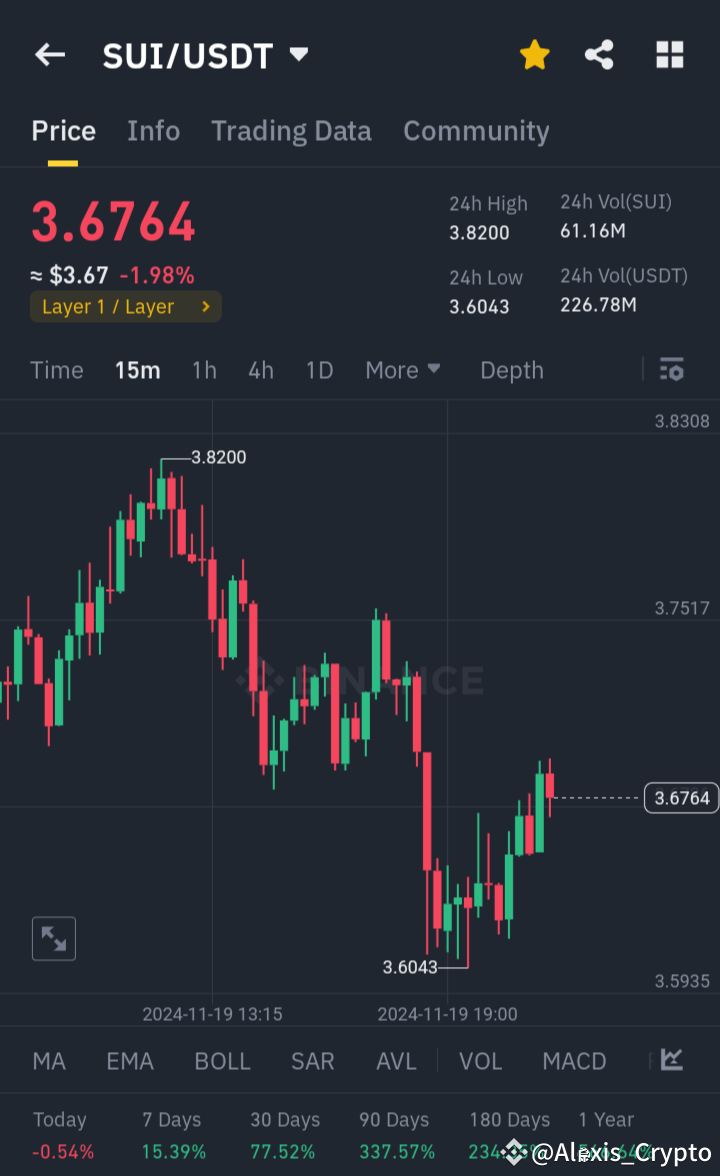Expand the More timeframe dropdown
720x1176 pixels.
click(x=402, y=369)
